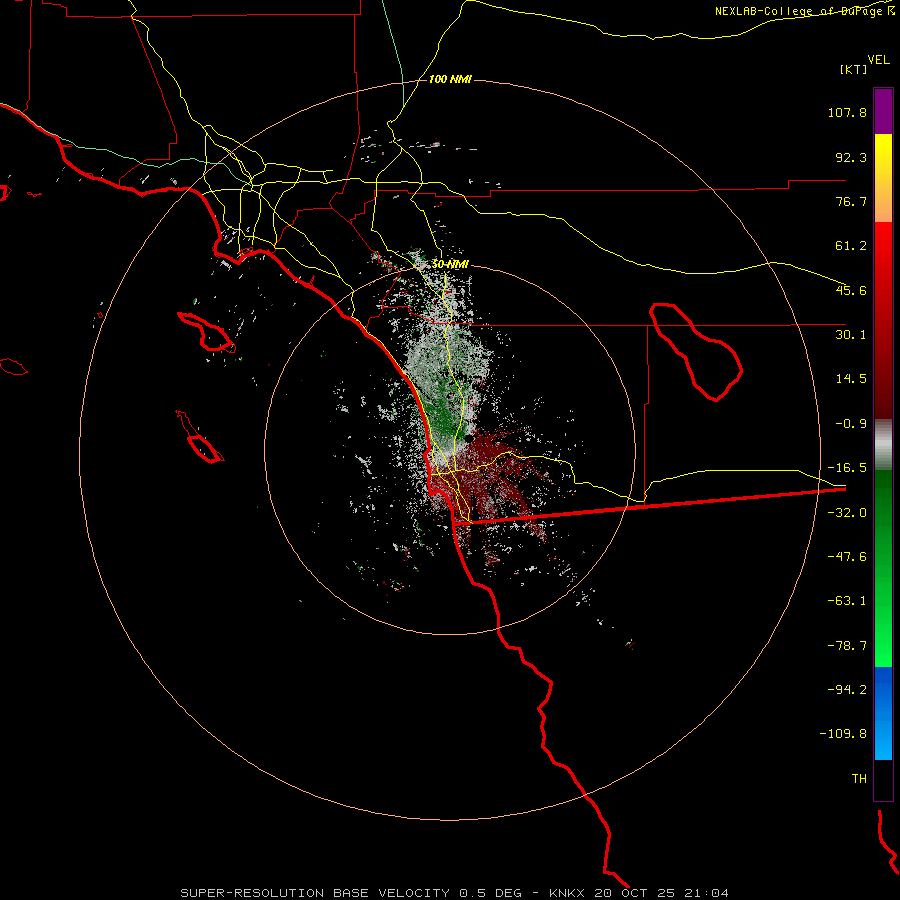This screenshot has height=900, width=900.
Task: Click the Super-Resolution Base Velocity caption
Action: pos(454,893)
